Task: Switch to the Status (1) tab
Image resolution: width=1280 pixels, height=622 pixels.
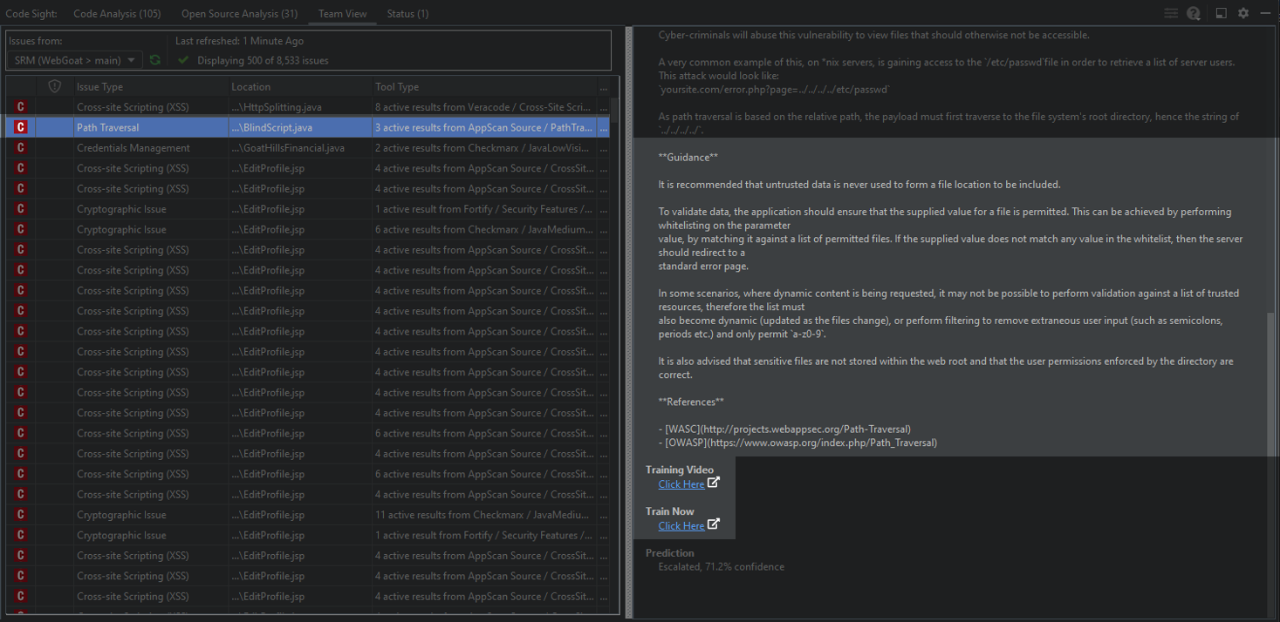Action: click(x=407, y=13)
